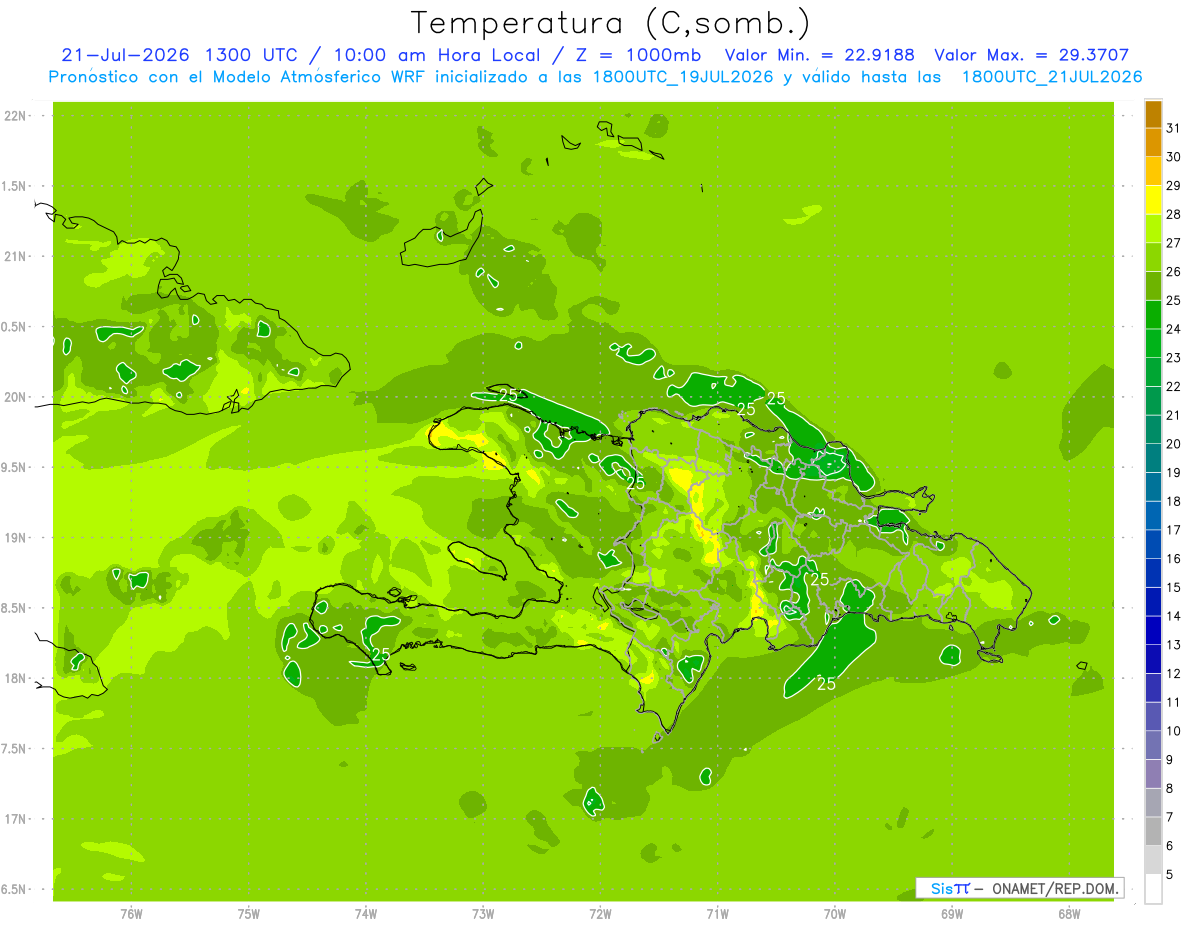Click the 68W longitude axis label
The width and height of the screenshot is (1200, 927).
(x=1069, y=914)
